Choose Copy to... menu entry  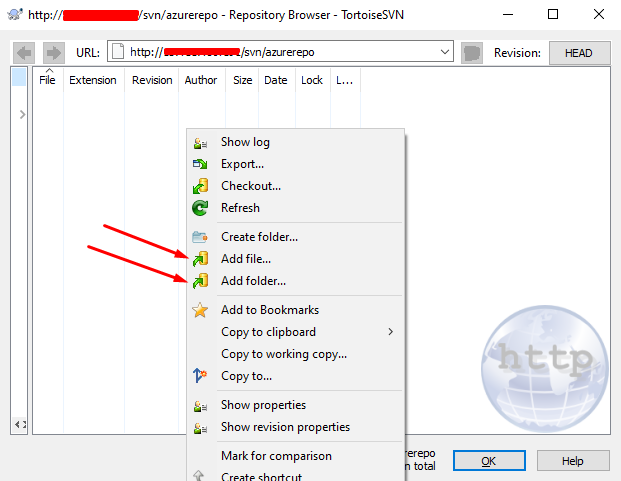tap(295, 376)
